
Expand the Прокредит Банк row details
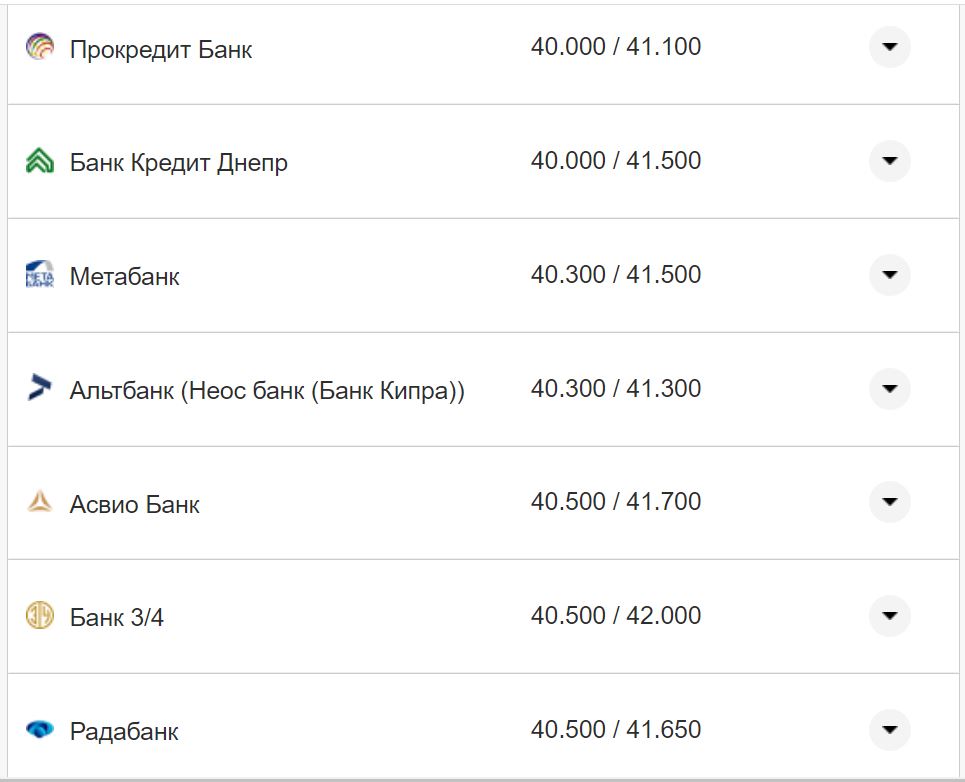[x=889, y=47]
